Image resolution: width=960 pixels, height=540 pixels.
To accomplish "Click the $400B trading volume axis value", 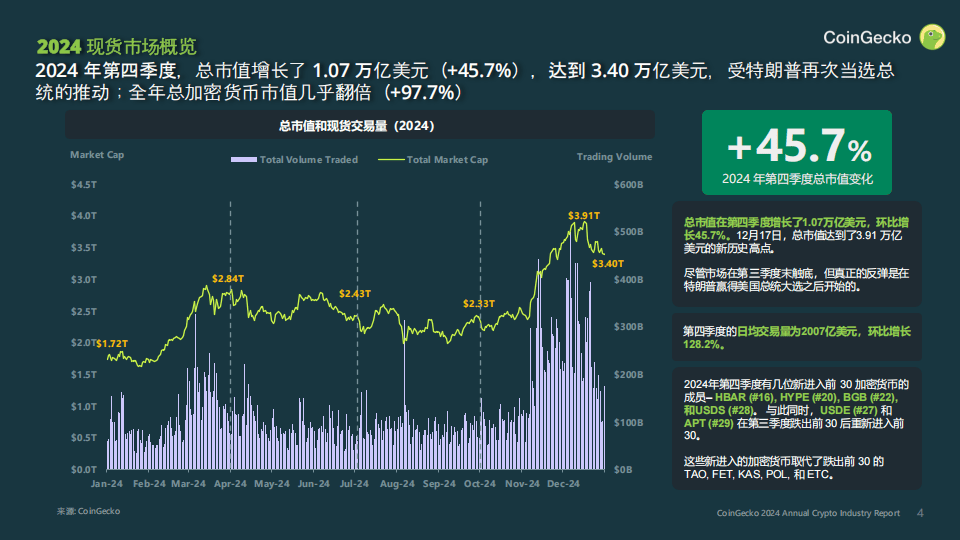I will tap(629, 279).
